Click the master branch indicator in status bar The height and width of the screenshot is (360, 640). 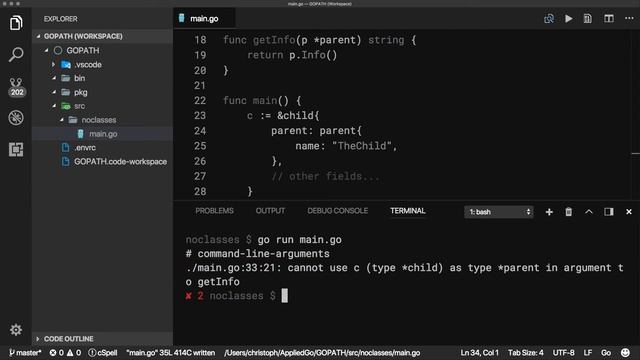tap(25, 353)
